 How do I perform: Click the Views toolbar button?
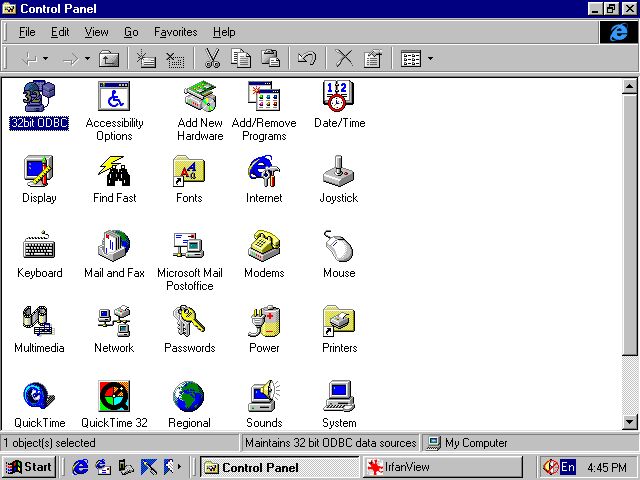(x=411, y=59)
